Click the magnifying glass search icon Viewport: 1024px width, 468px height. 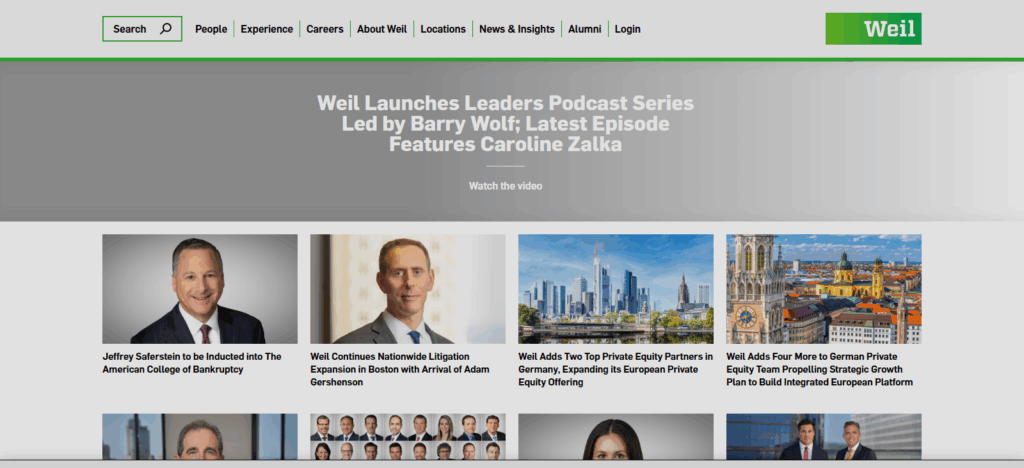coord(166,29)
